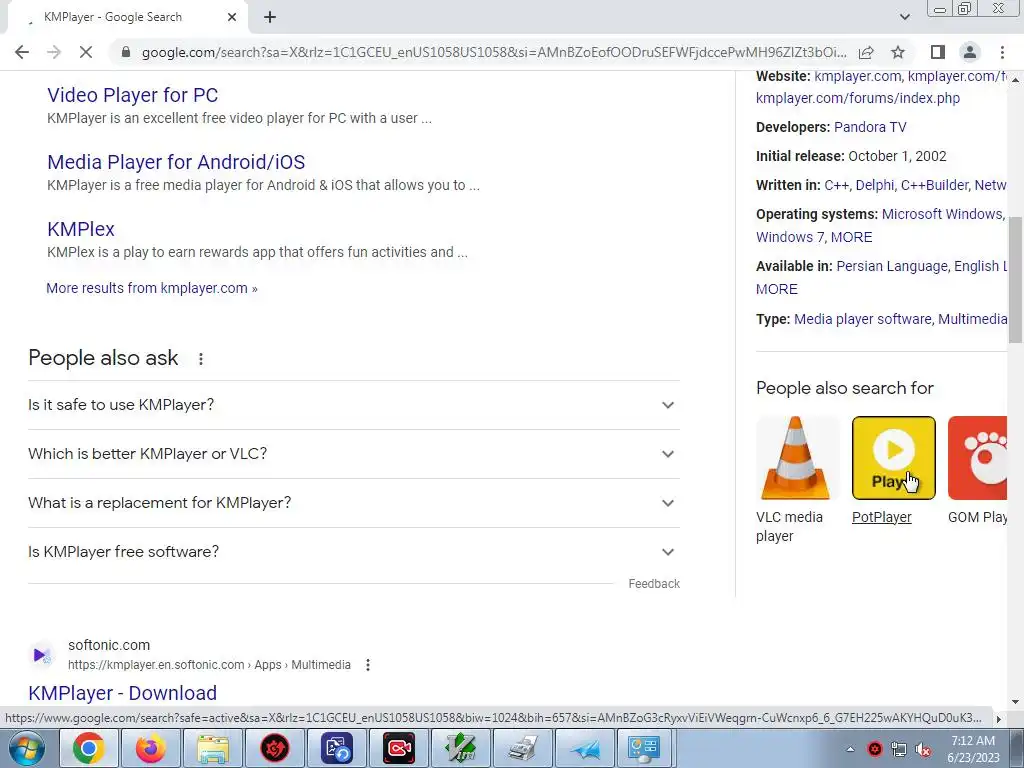Open the tab search dropdown arrow

pyautogui.click(x=904, y=17)
